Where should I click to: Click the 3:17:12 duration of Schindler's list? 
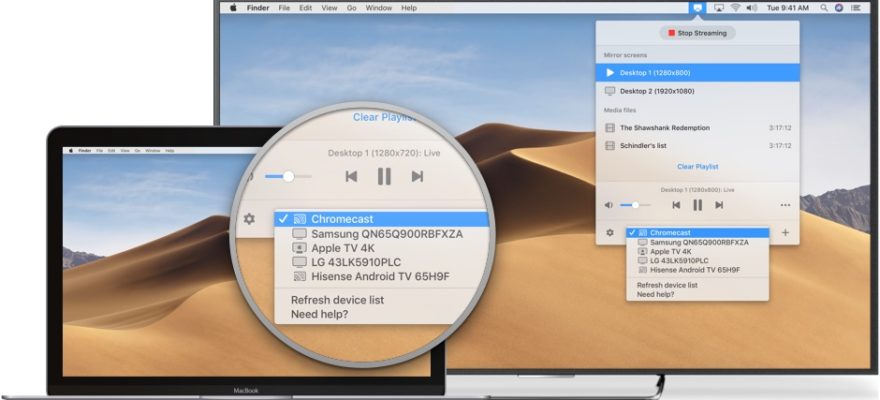tap(780, 146)
